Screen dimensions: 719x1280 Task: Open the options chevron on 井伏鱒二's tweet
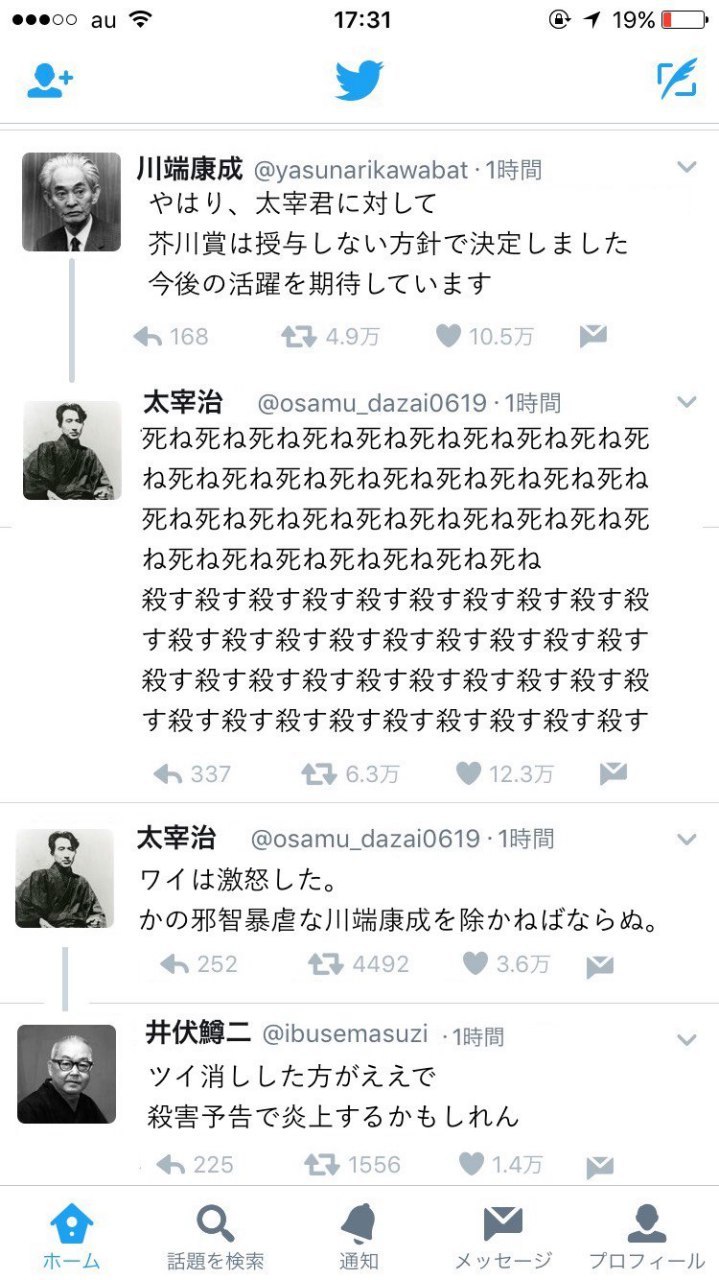[686, 1040]
